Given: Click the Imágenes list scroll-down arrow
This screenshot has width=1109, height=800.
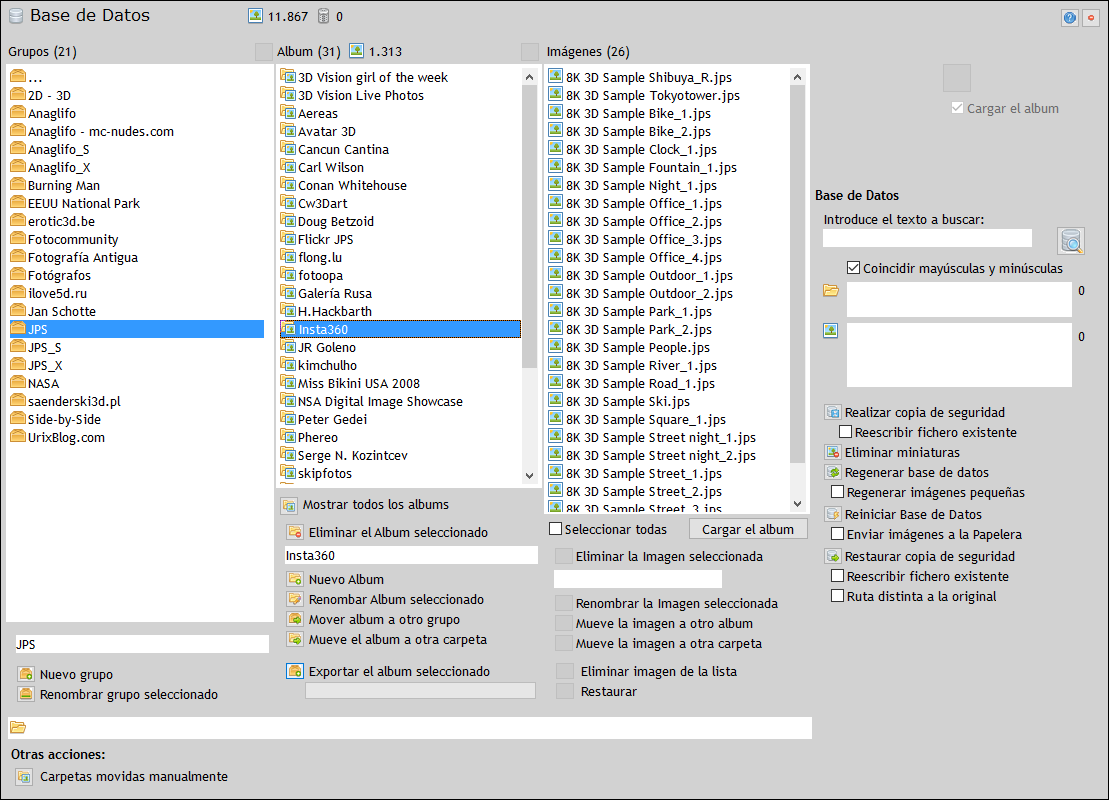Looking at the screenshot, I should point(798,504).
